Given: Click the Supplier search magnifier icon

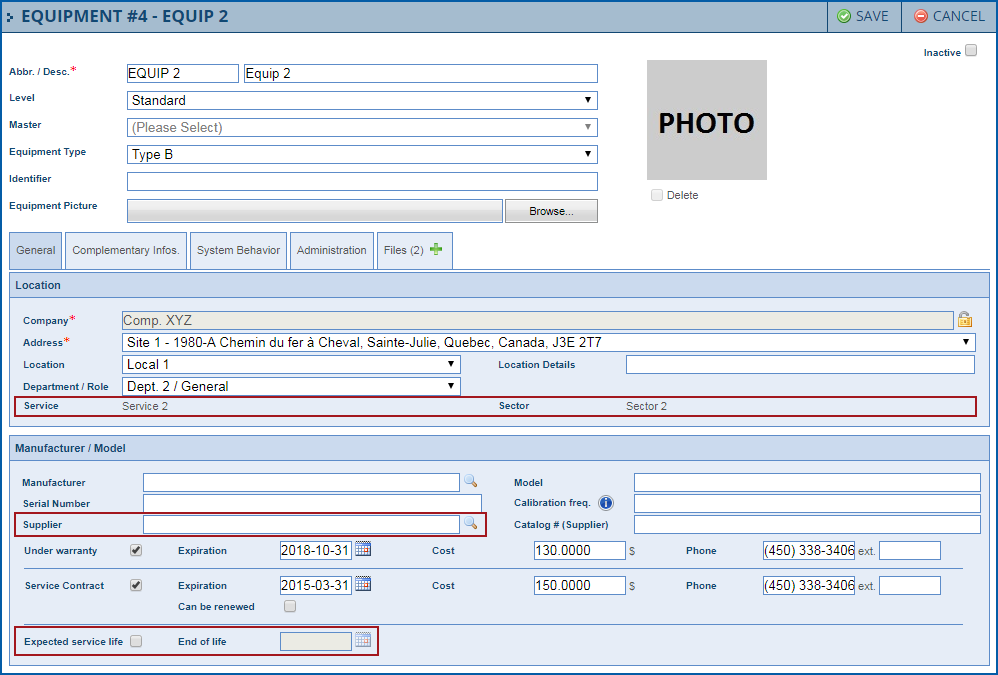Looking at the screenshot, I should coord(470,524).
